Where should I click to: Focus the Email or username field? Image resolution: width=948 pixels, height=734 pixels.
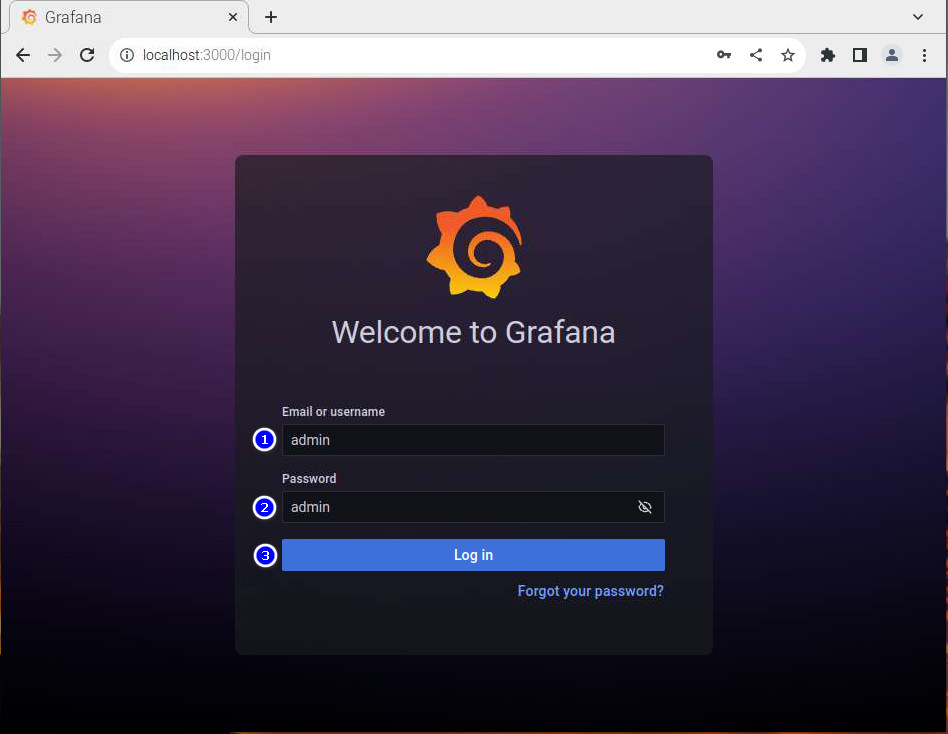click(473, 440)
